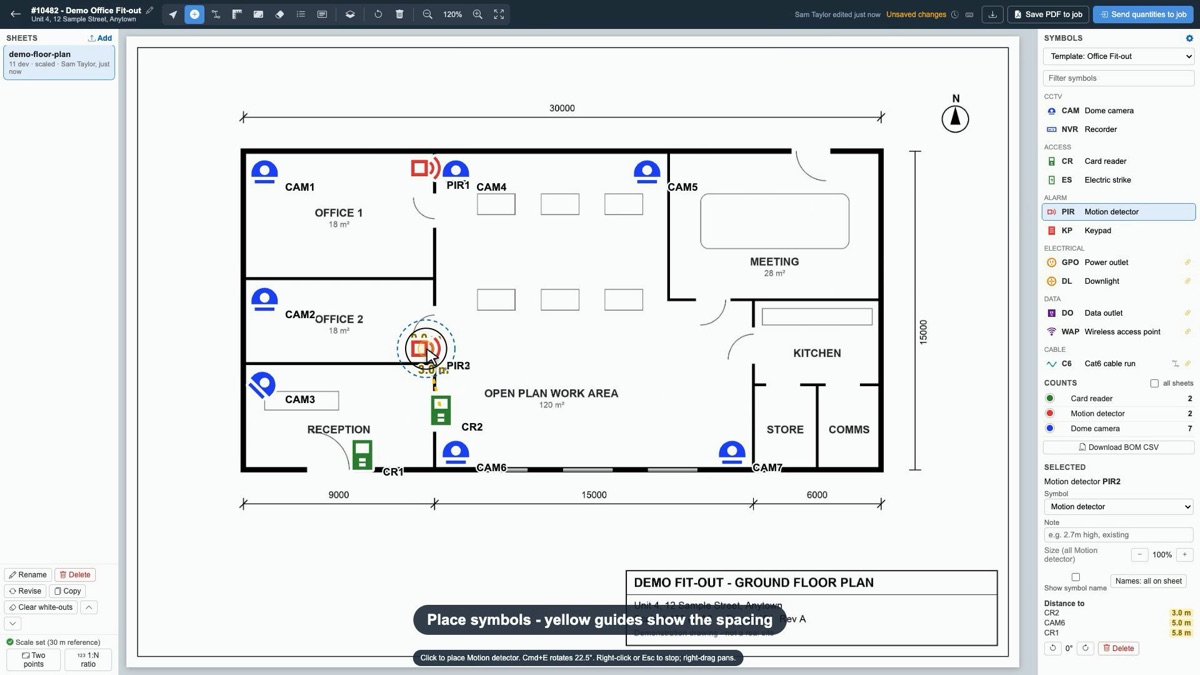Collapse sheet actions with up chevron
Viewport: 1200px width, 675px height.
click(x=89, y=607)
